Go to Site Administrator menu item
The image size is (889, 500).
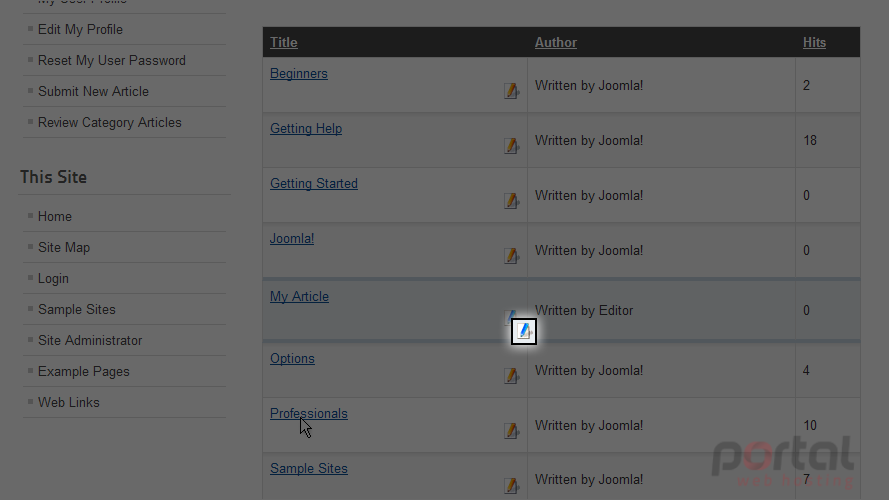pos(90,340)
